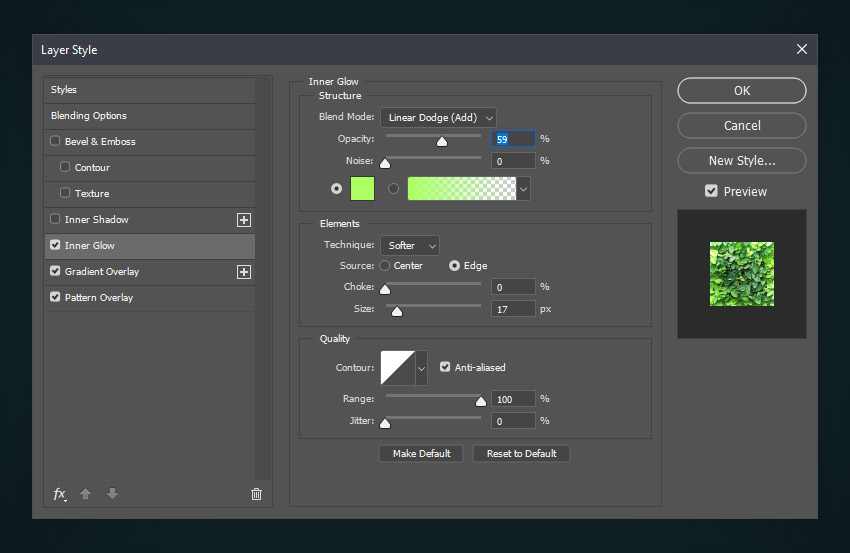
Task: Click the trash delete effect icon
Action: tap(256, 494)
